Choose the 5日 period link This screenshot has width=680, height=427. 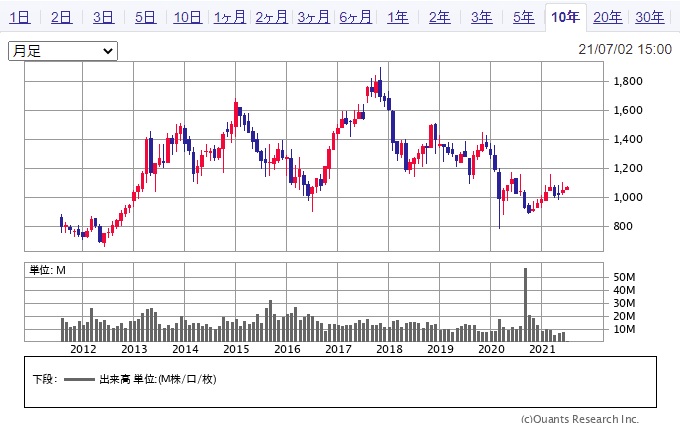tap(146, 17)
